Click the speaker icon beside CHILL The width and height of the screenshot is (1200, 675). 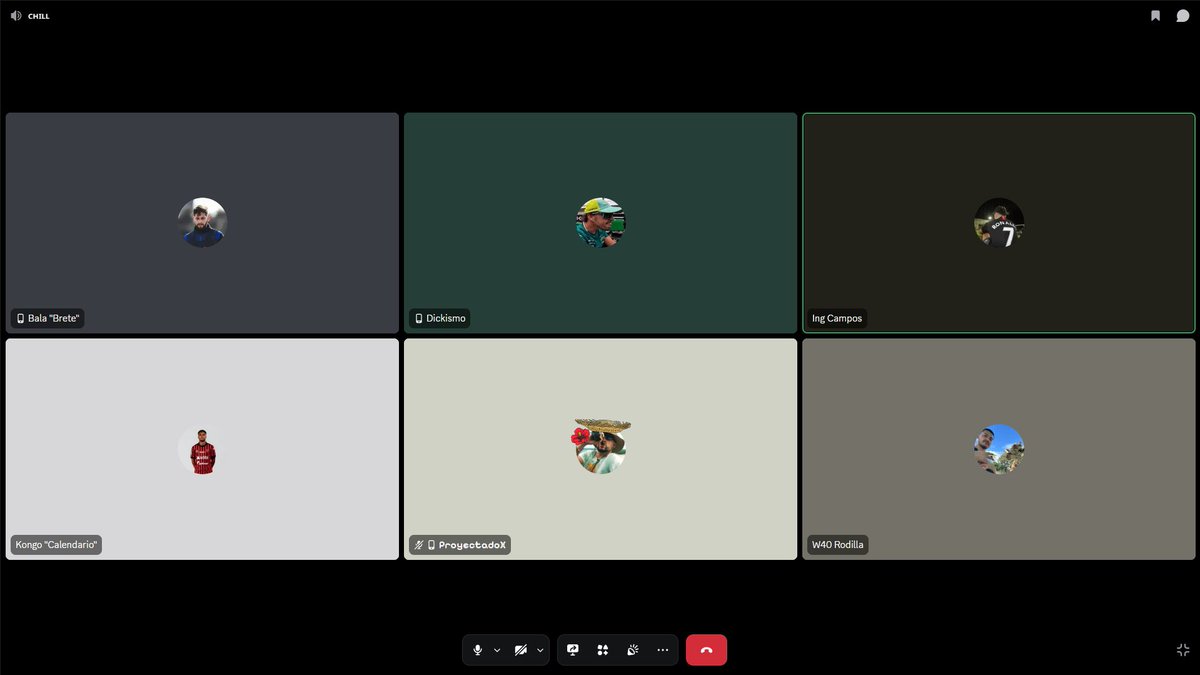(x=16, y=16)
